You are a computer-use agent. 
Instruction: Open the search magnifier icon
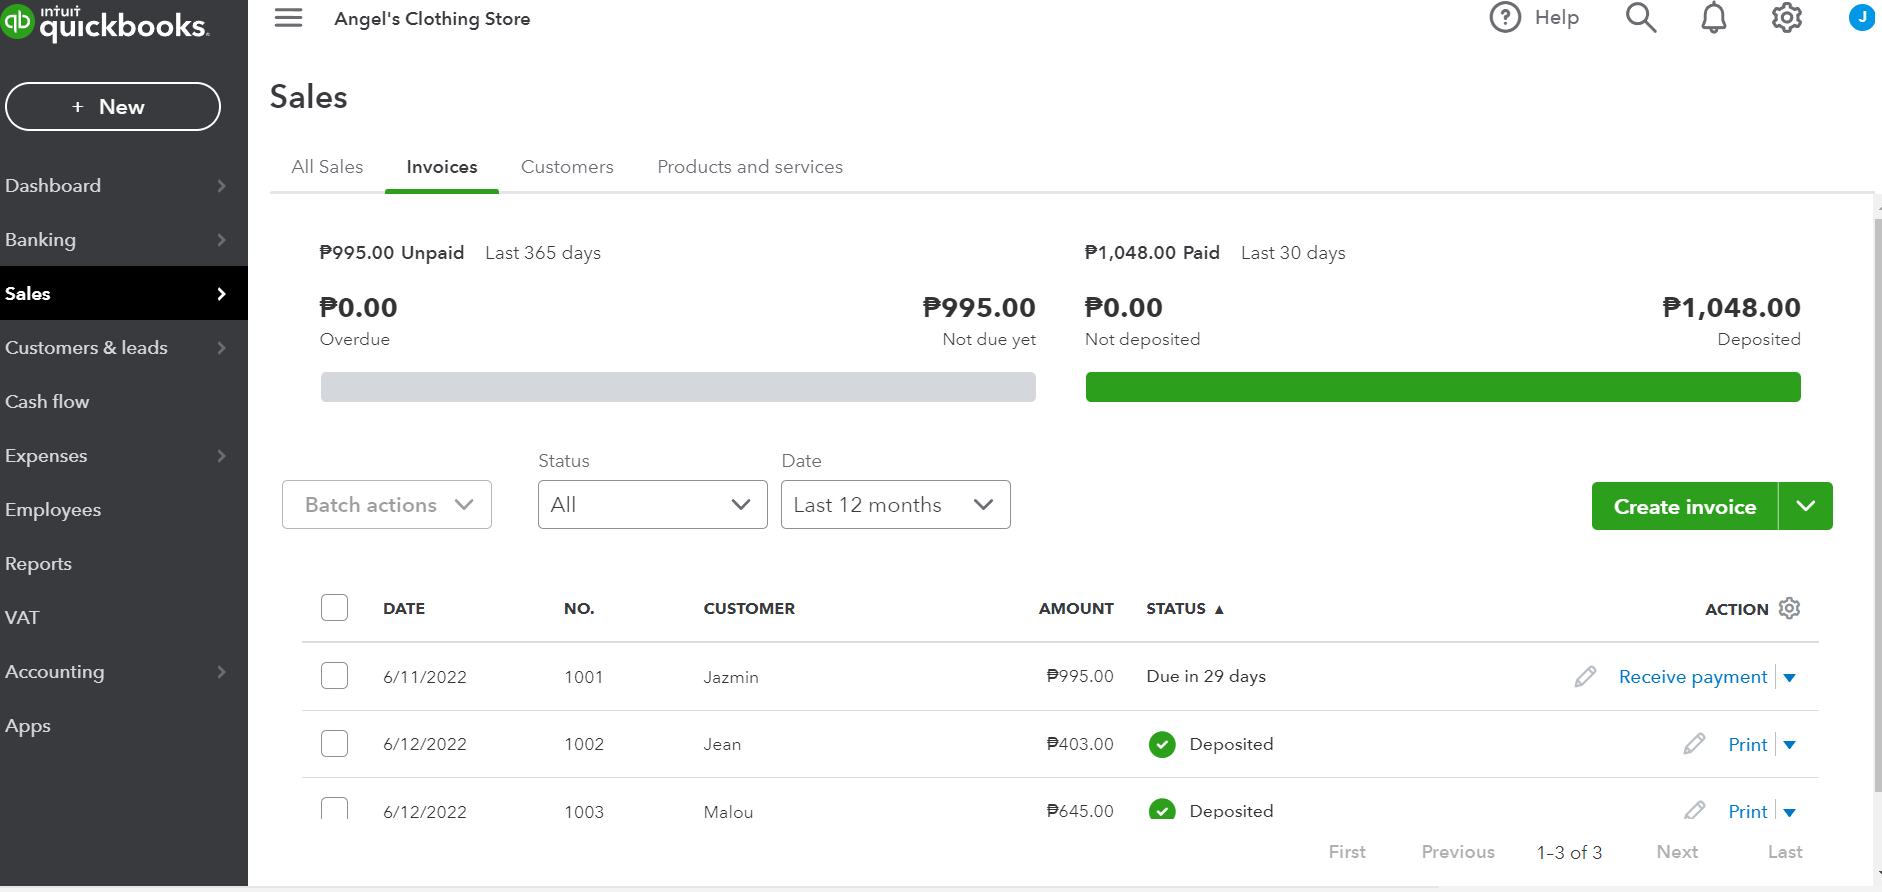tap(1641, 17)
